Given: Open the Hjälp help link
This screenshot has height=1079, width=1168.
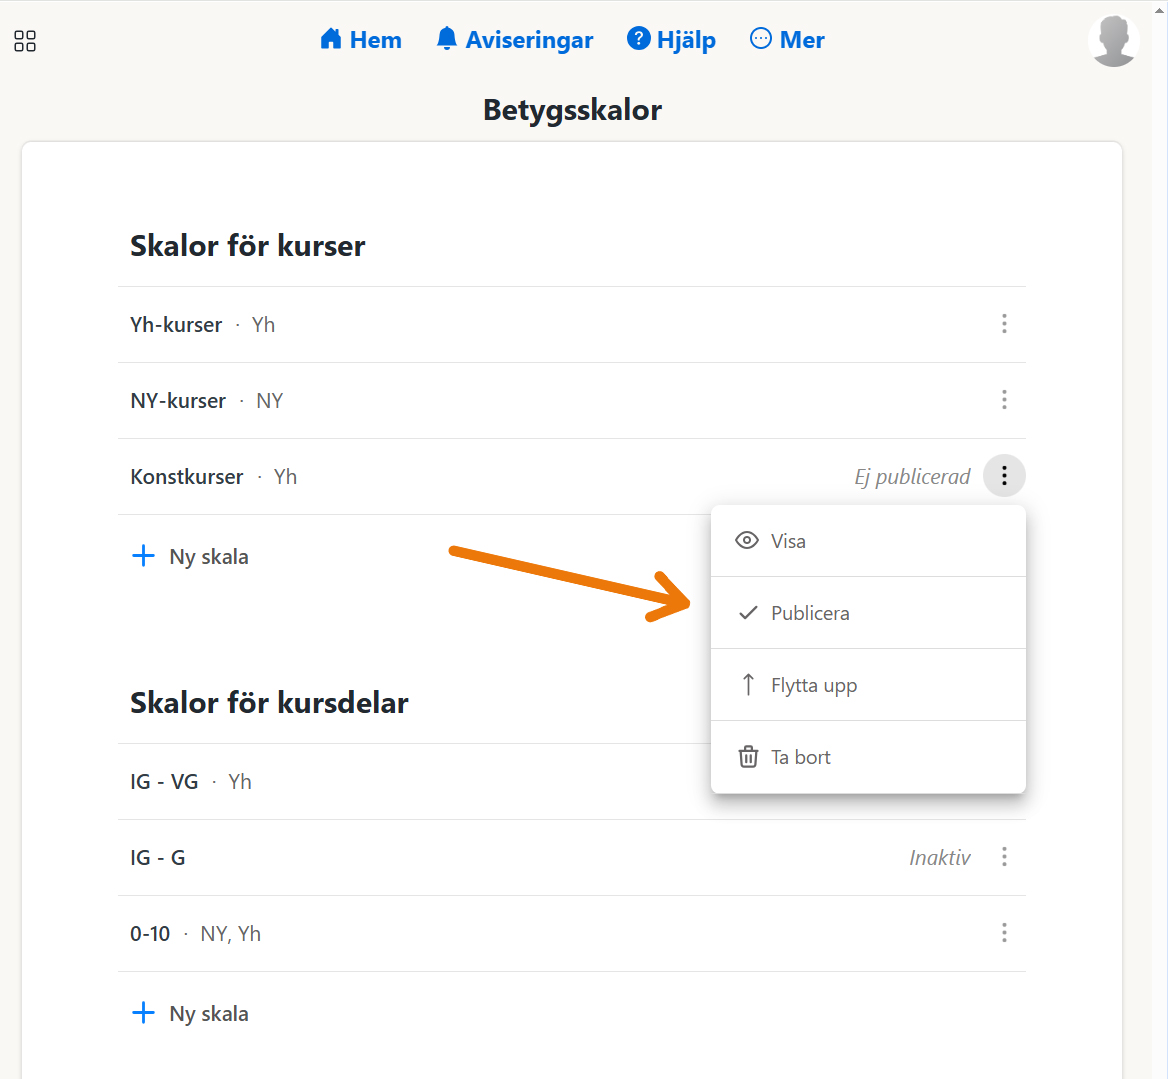Looking at the screenshot, I should [671, 40].
